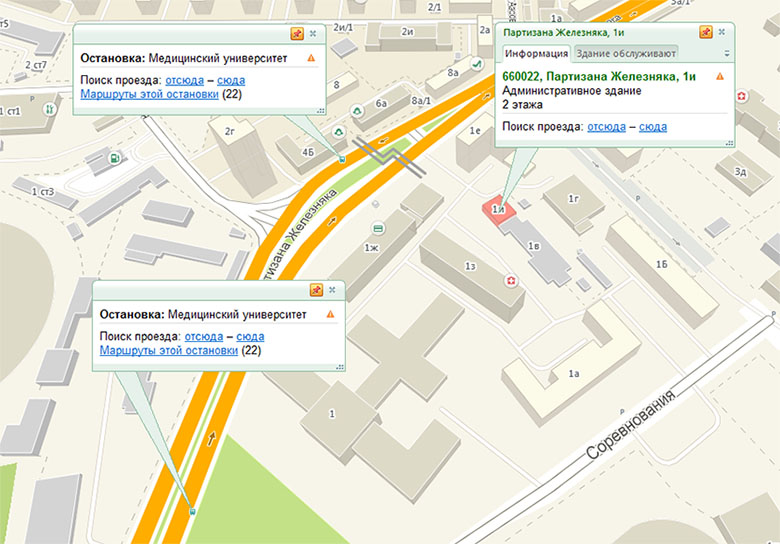
Task: Click the bus stop icon near building 4Б
Action: (x=343, y=158)
